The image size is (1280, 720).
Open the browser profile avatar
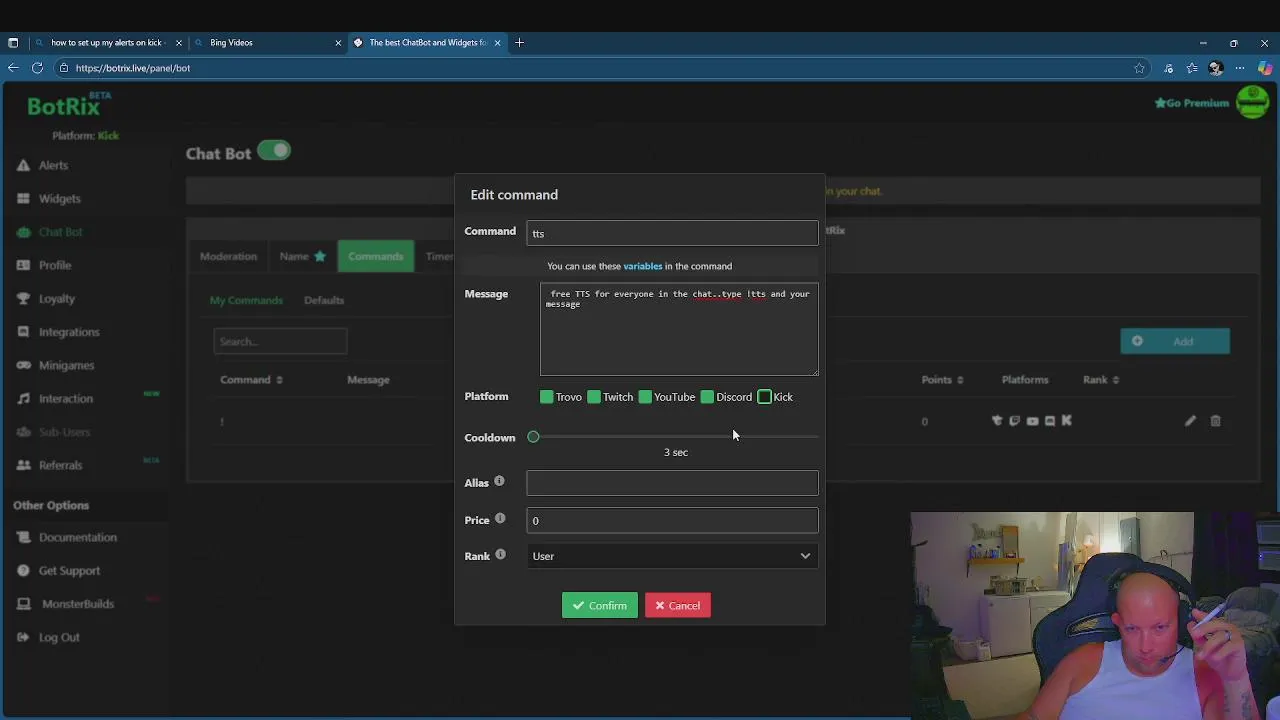pos(1216,68)
